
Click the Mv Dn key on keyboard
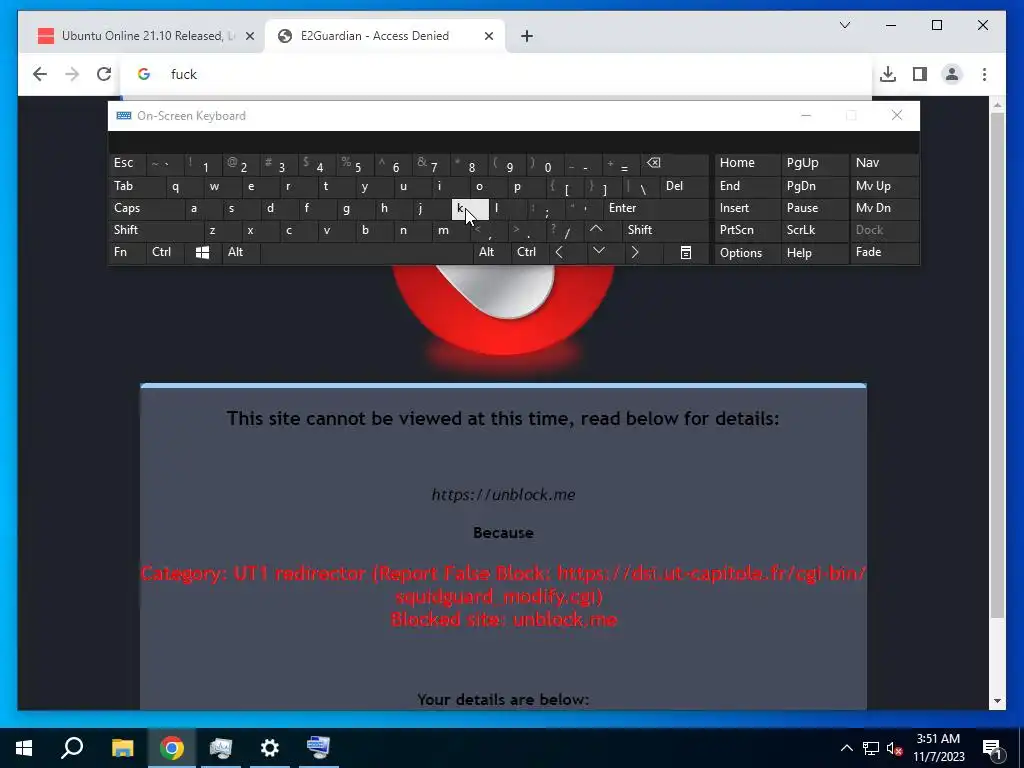pyautogui.click(x=884, y=208)
